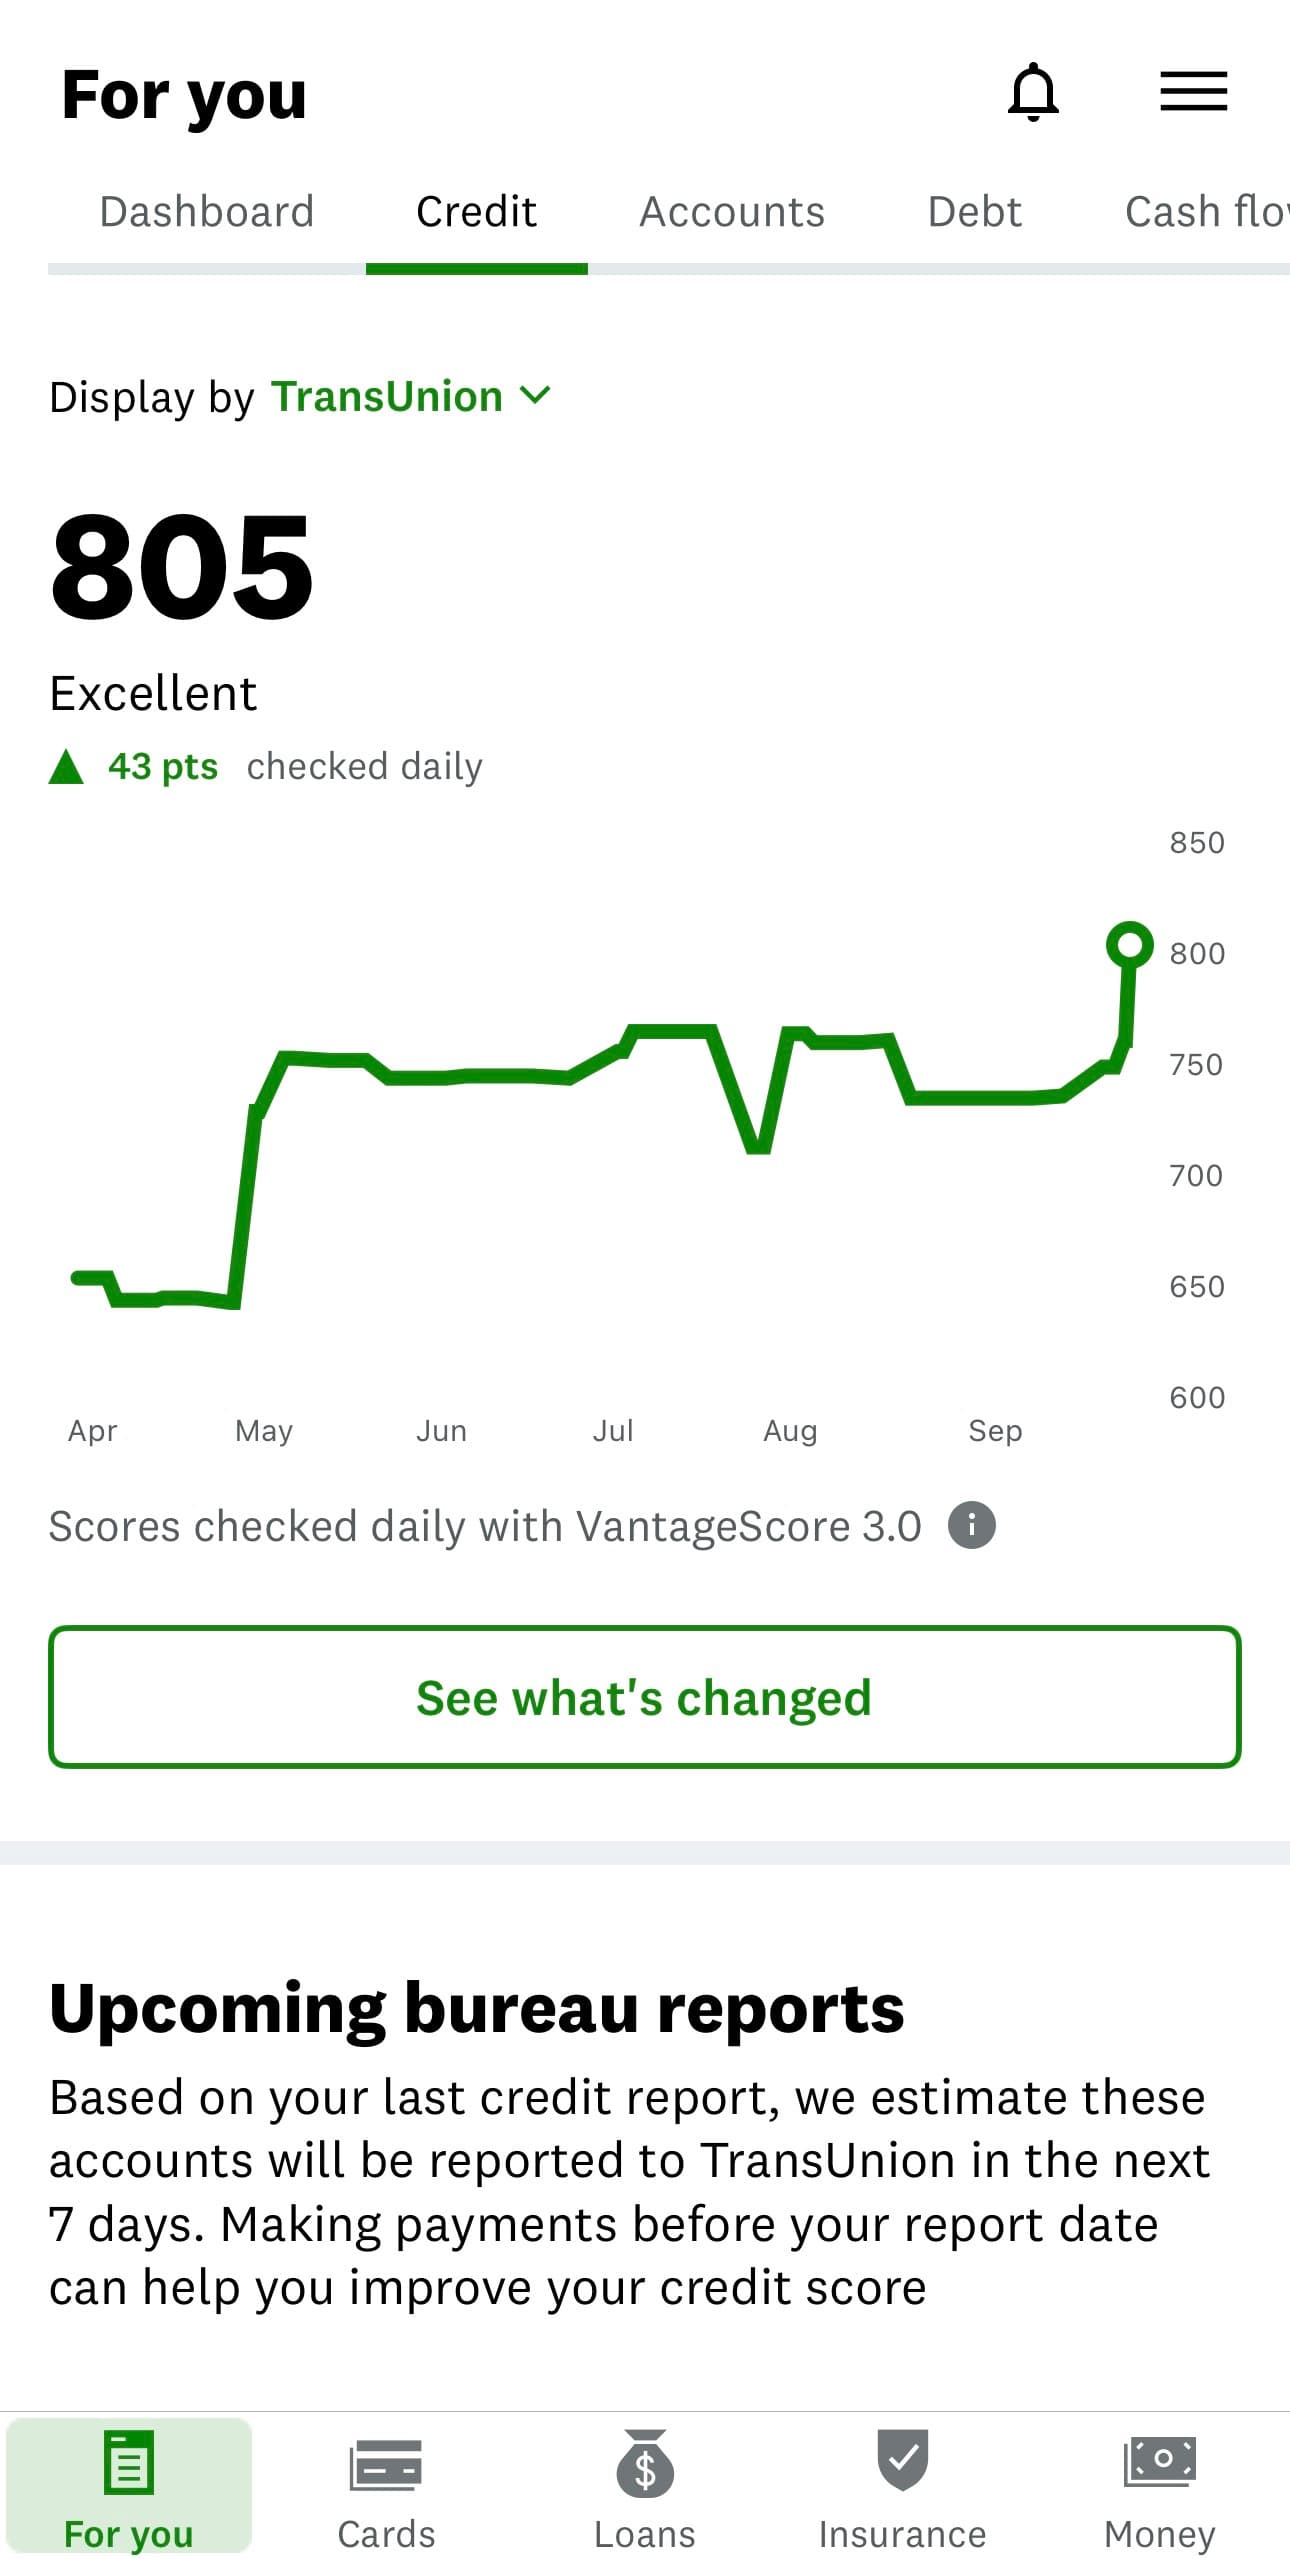Select the For you document icon
1290x2559 pixels.
point(128,2460)
